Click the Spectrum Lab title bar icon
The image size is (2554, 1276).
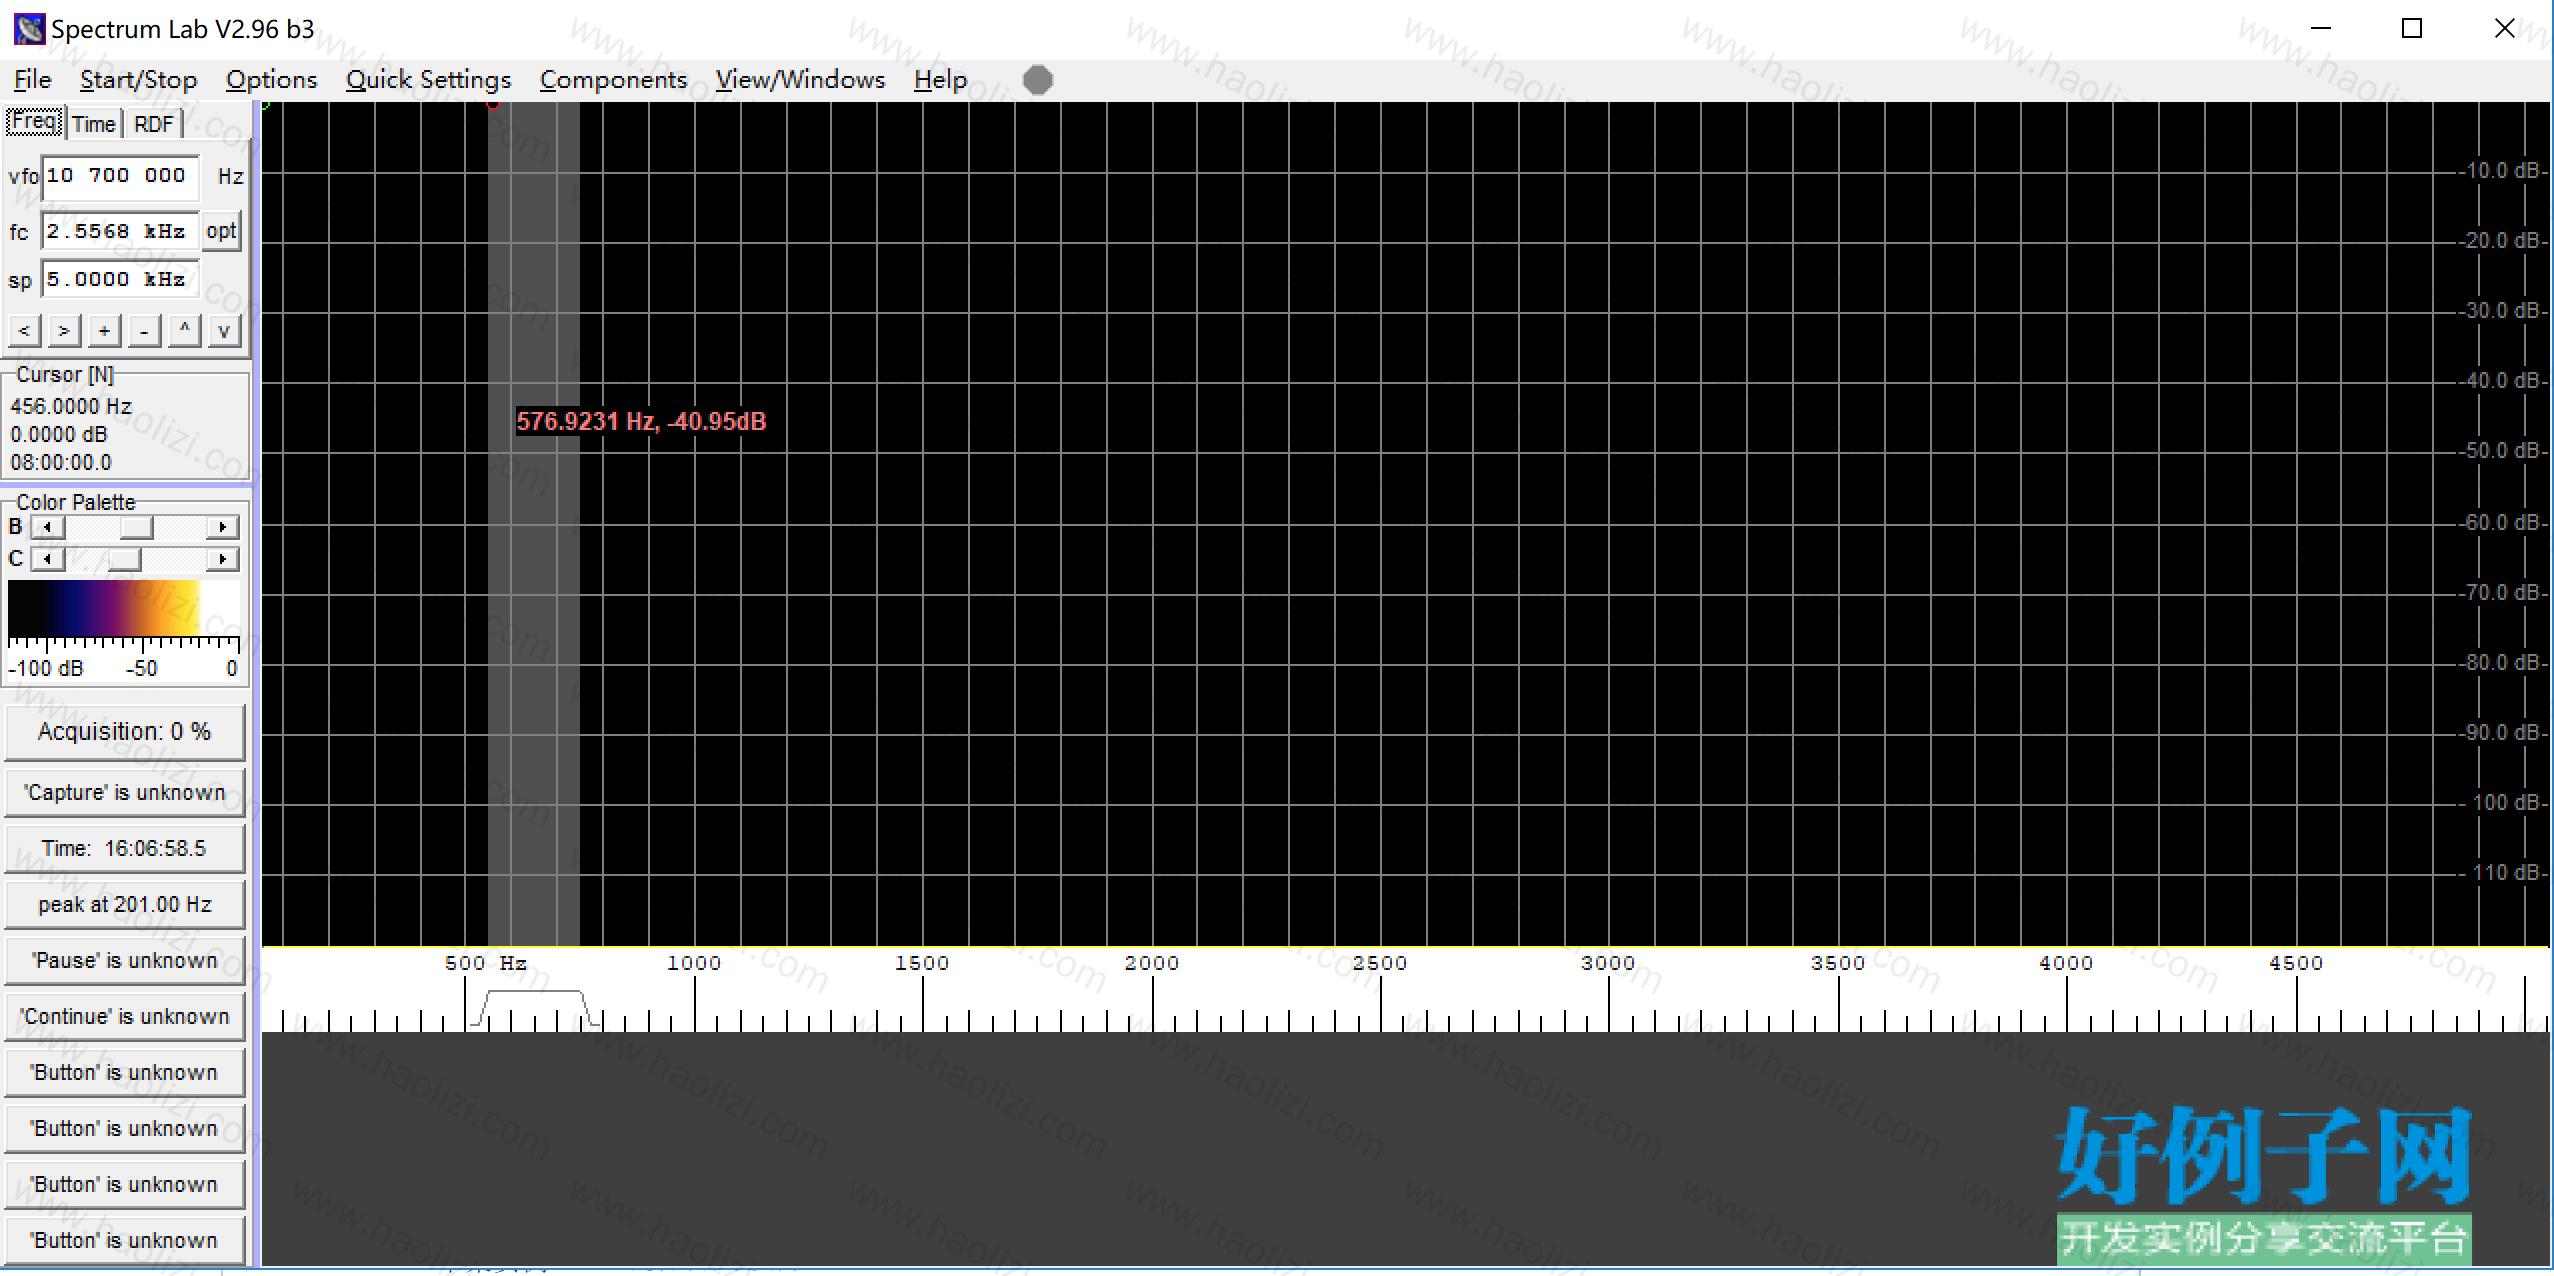[x=29, y=29]
